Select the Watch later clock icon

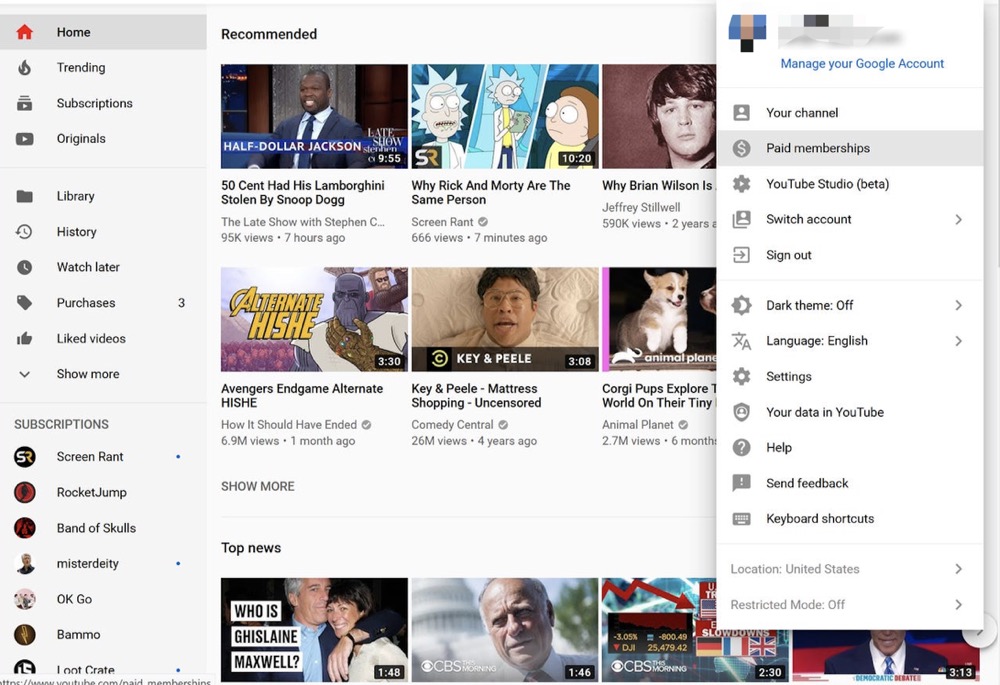25,267
